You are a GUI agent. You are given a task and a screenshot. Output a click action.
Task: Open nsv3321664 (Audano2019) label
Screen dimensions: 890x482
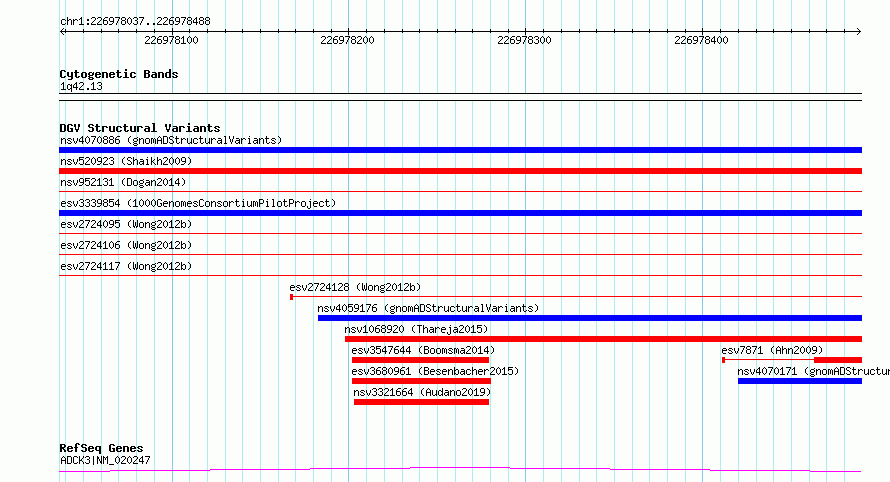coord(422,392)
